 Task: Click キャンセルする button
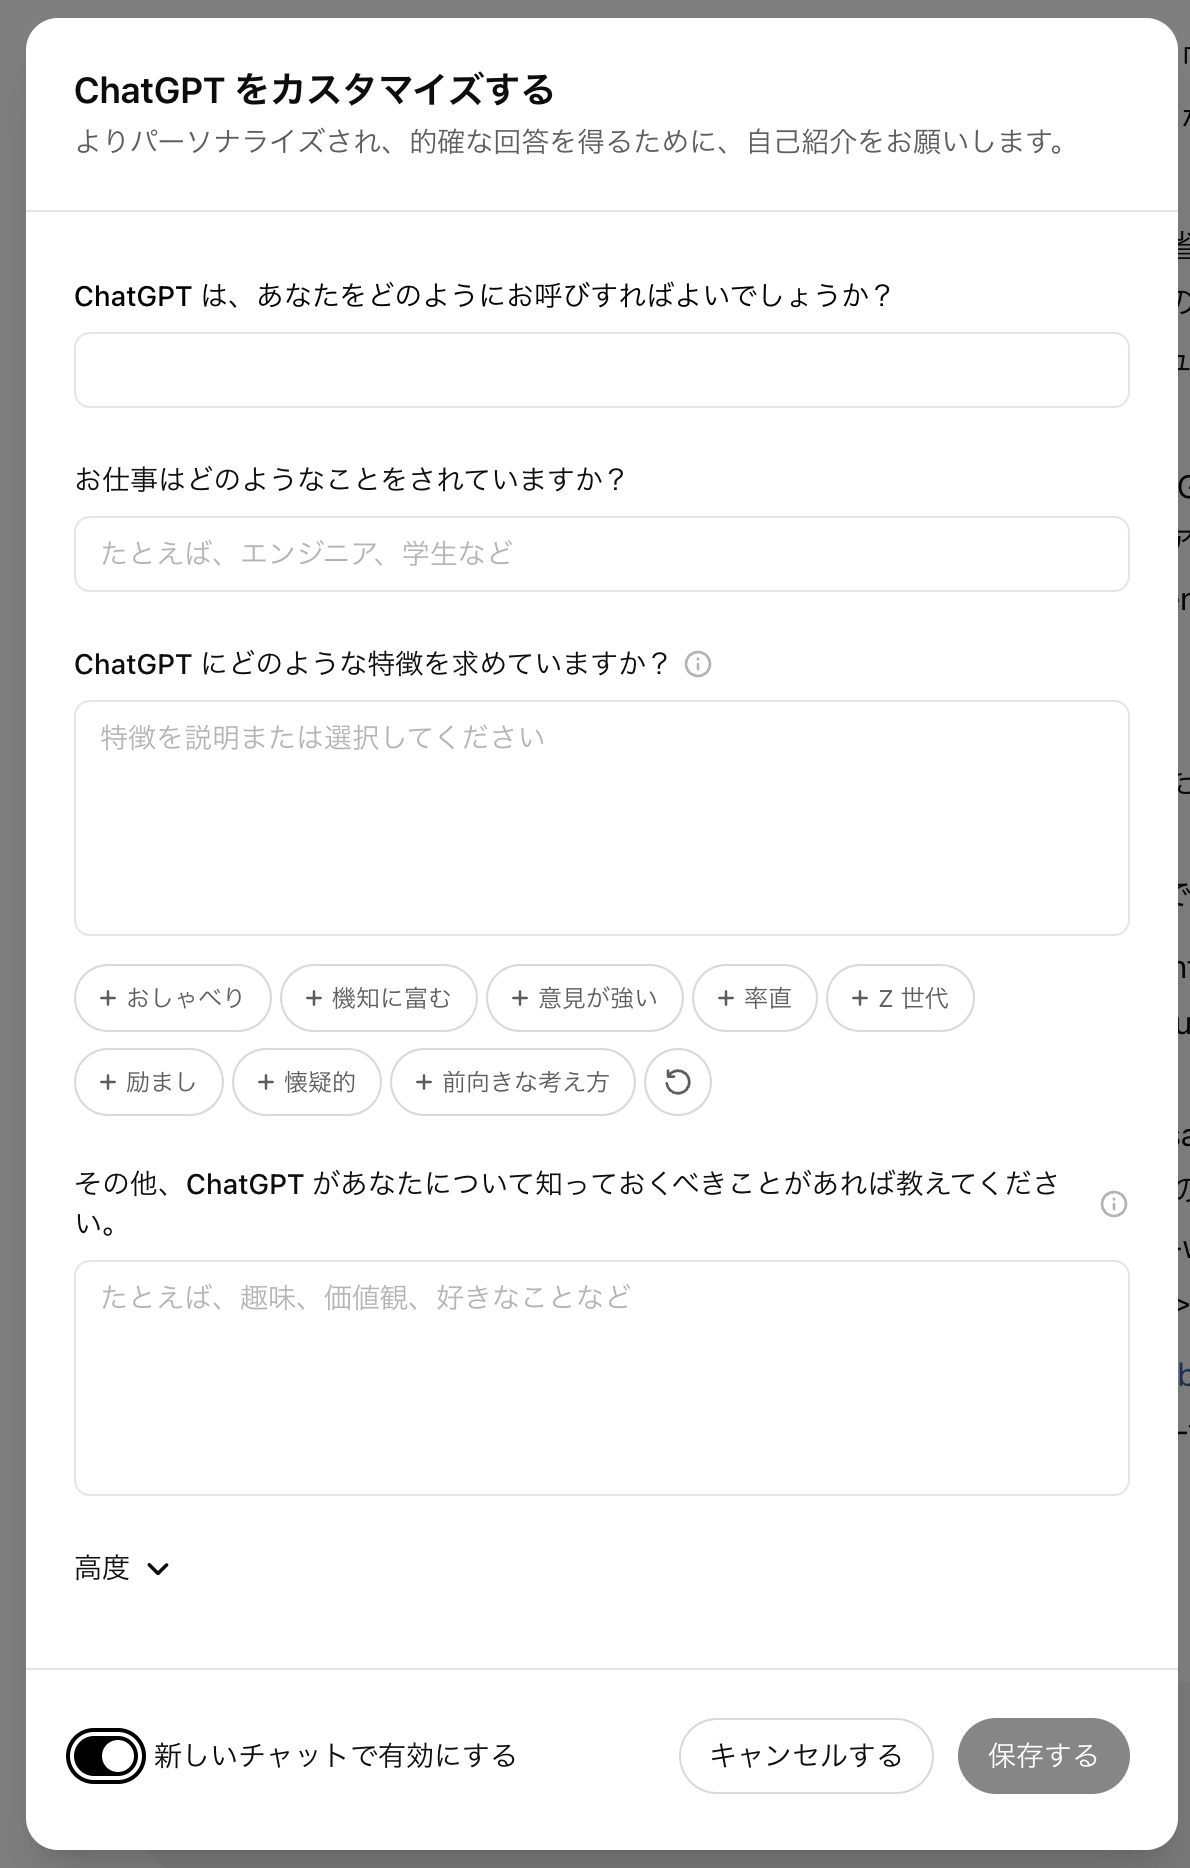point(806,1756)
